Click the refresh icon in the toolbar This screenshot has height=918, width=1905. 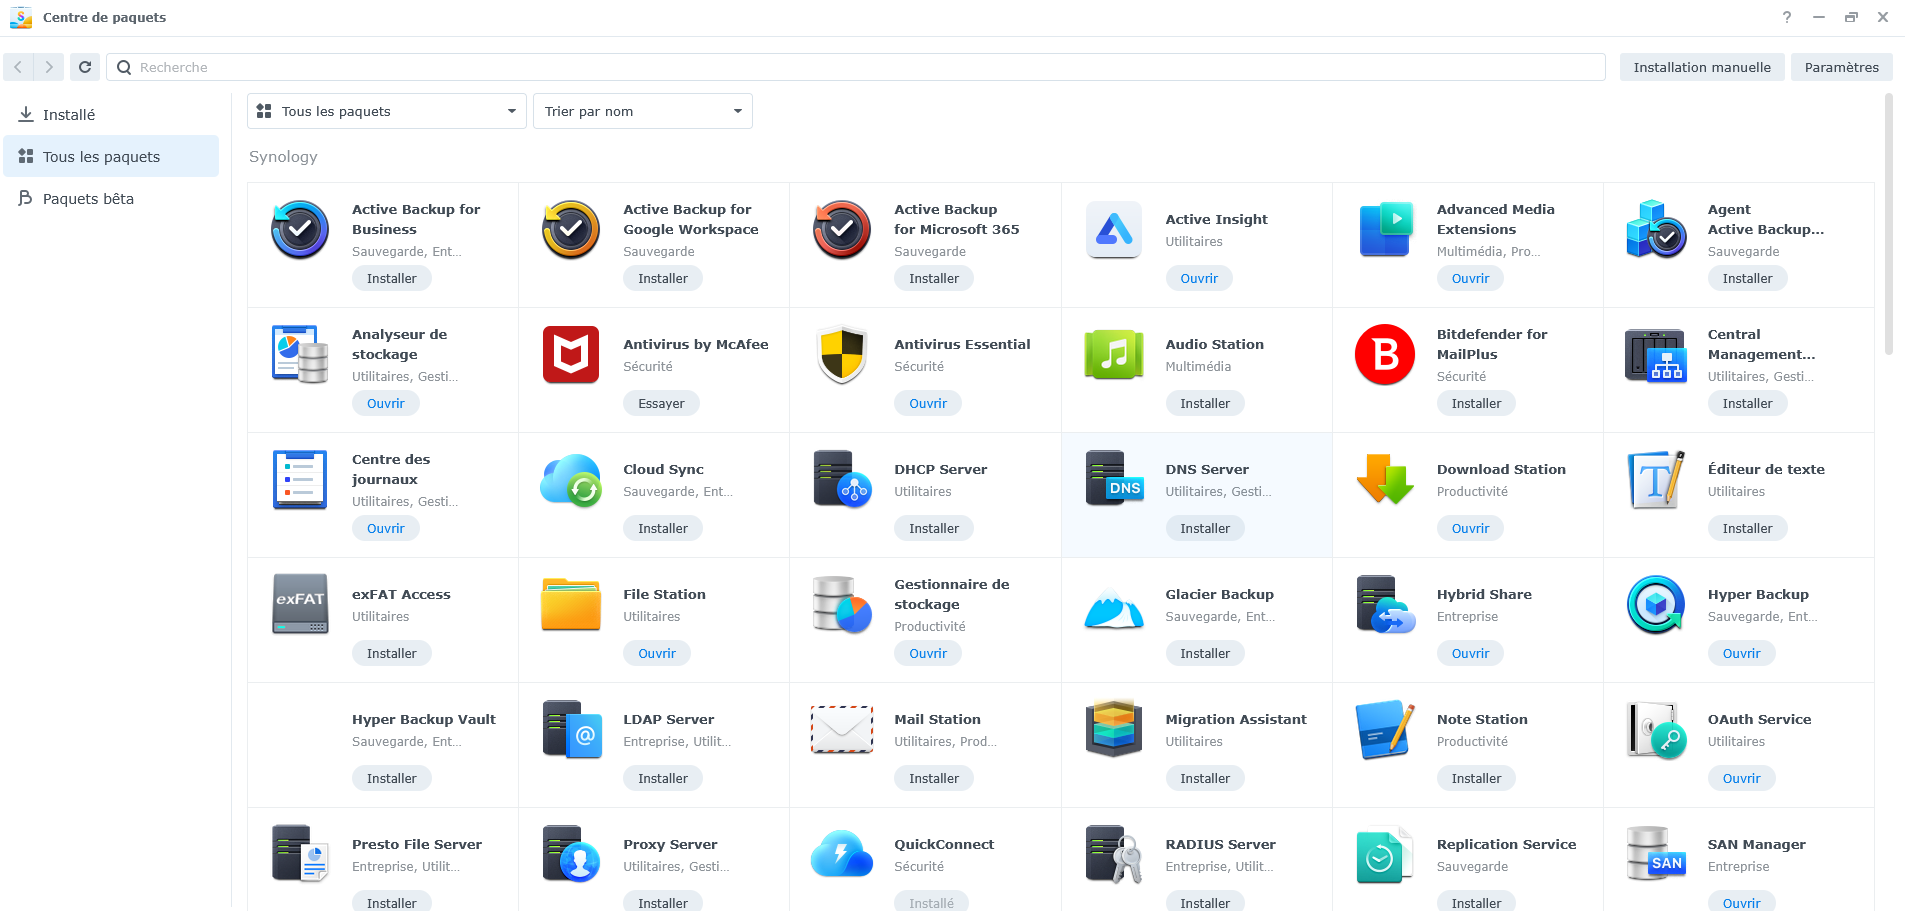[x=85, y=67]
